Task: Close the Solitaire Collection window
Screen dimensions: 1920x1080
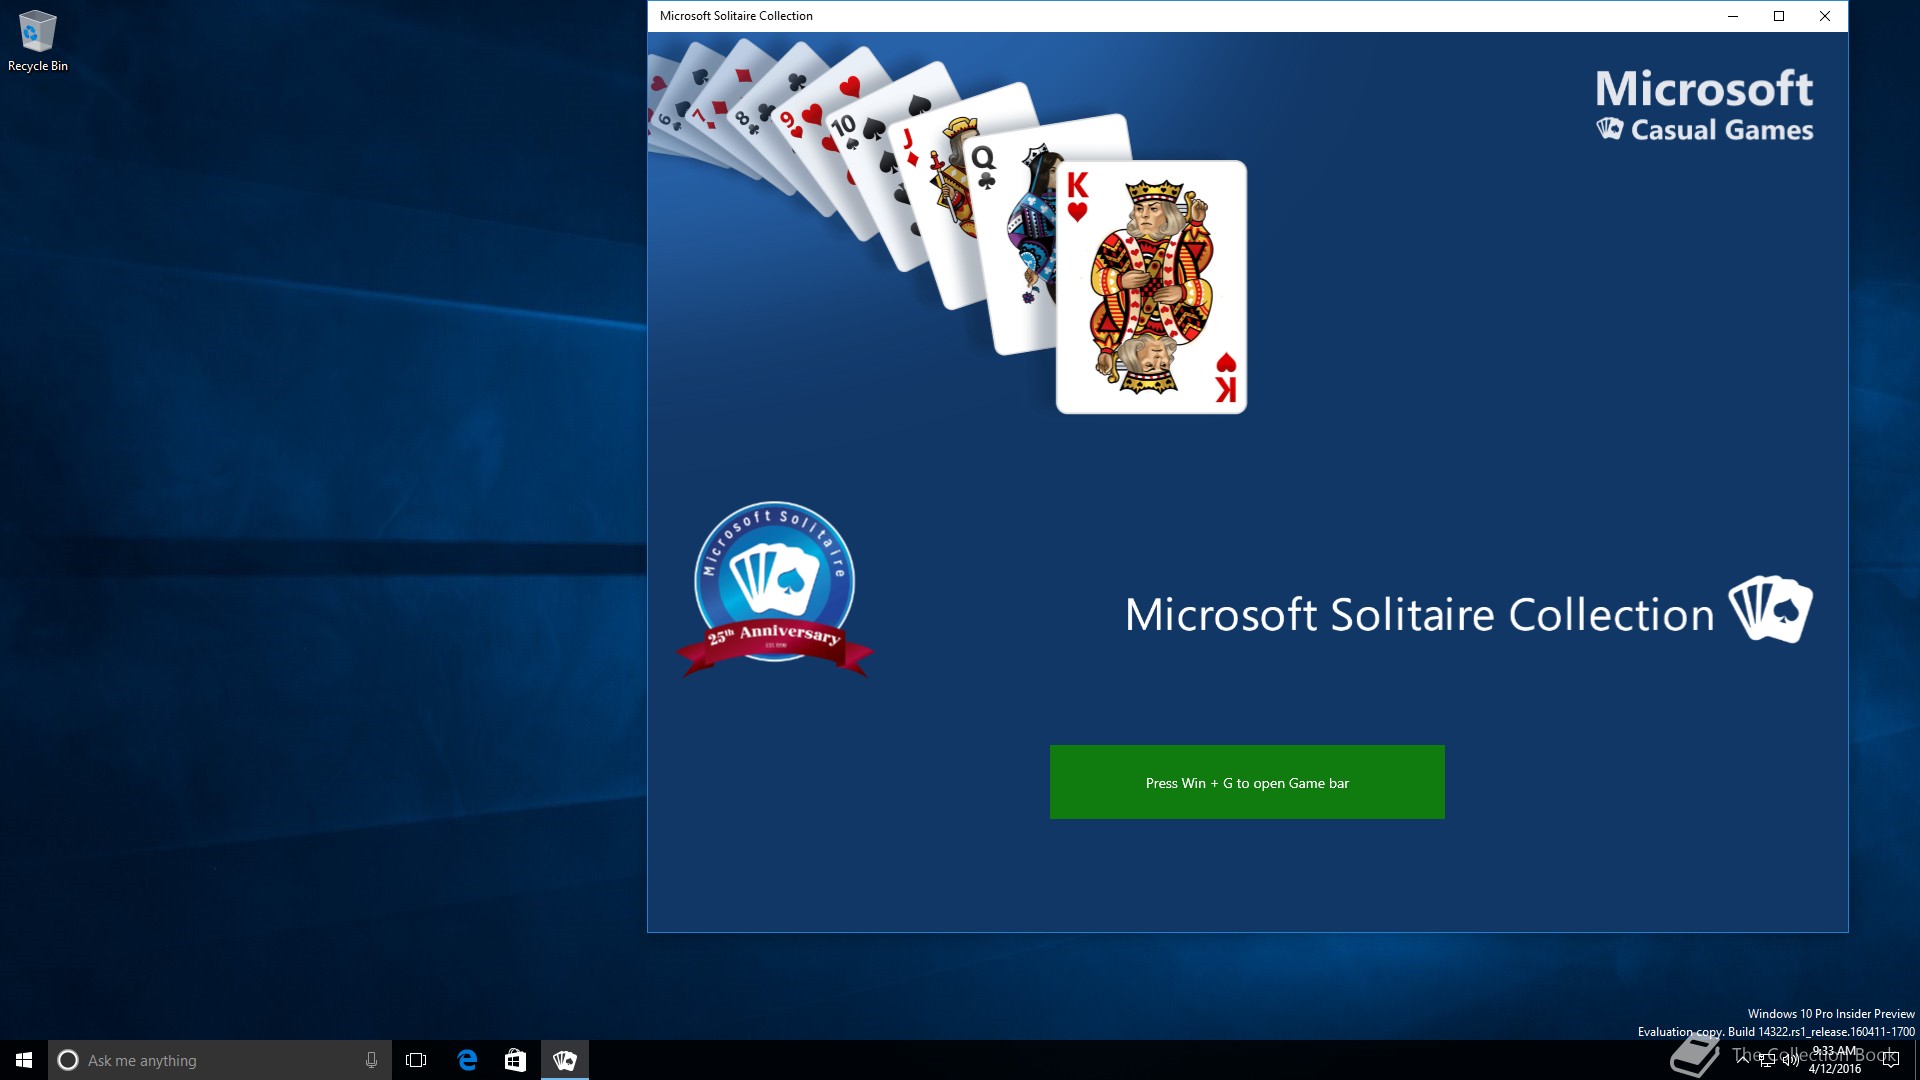Action: click(x=1825, y=16)
